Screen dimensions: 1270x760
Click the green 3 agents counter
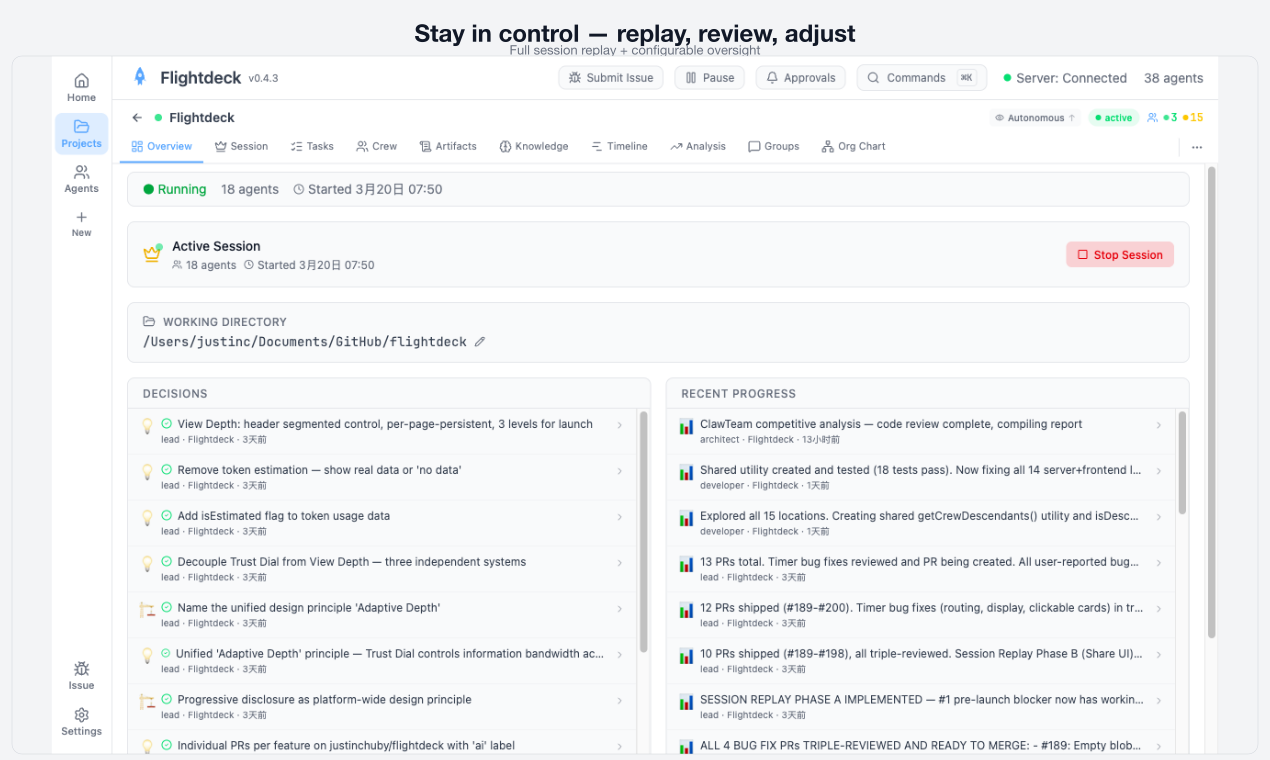coord(1170,118)
